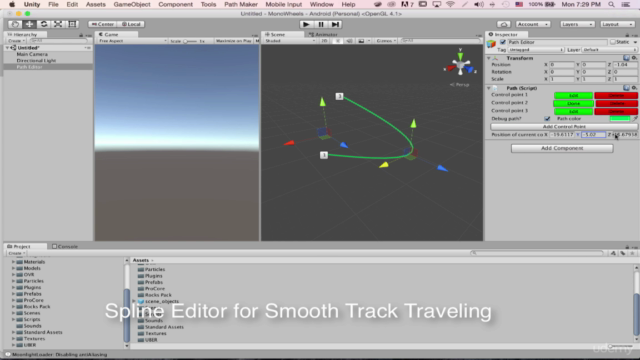This screenshot has height=360, width=640.
Task: Click Delete for Control point 3
Action: [616, 111]
